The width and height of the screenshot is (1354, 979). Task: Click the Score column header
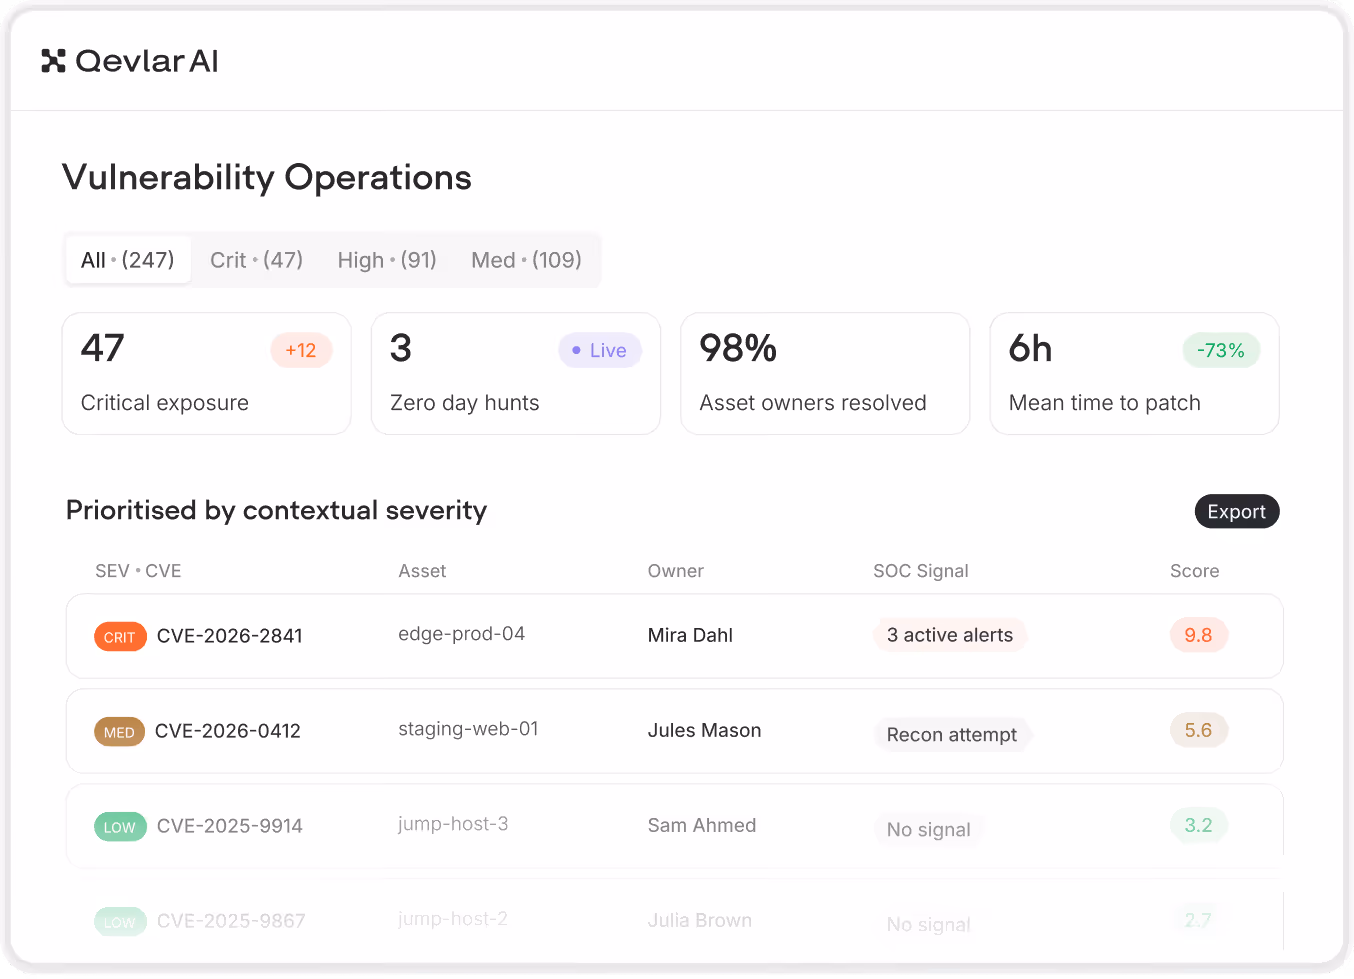click(1195, 571)
